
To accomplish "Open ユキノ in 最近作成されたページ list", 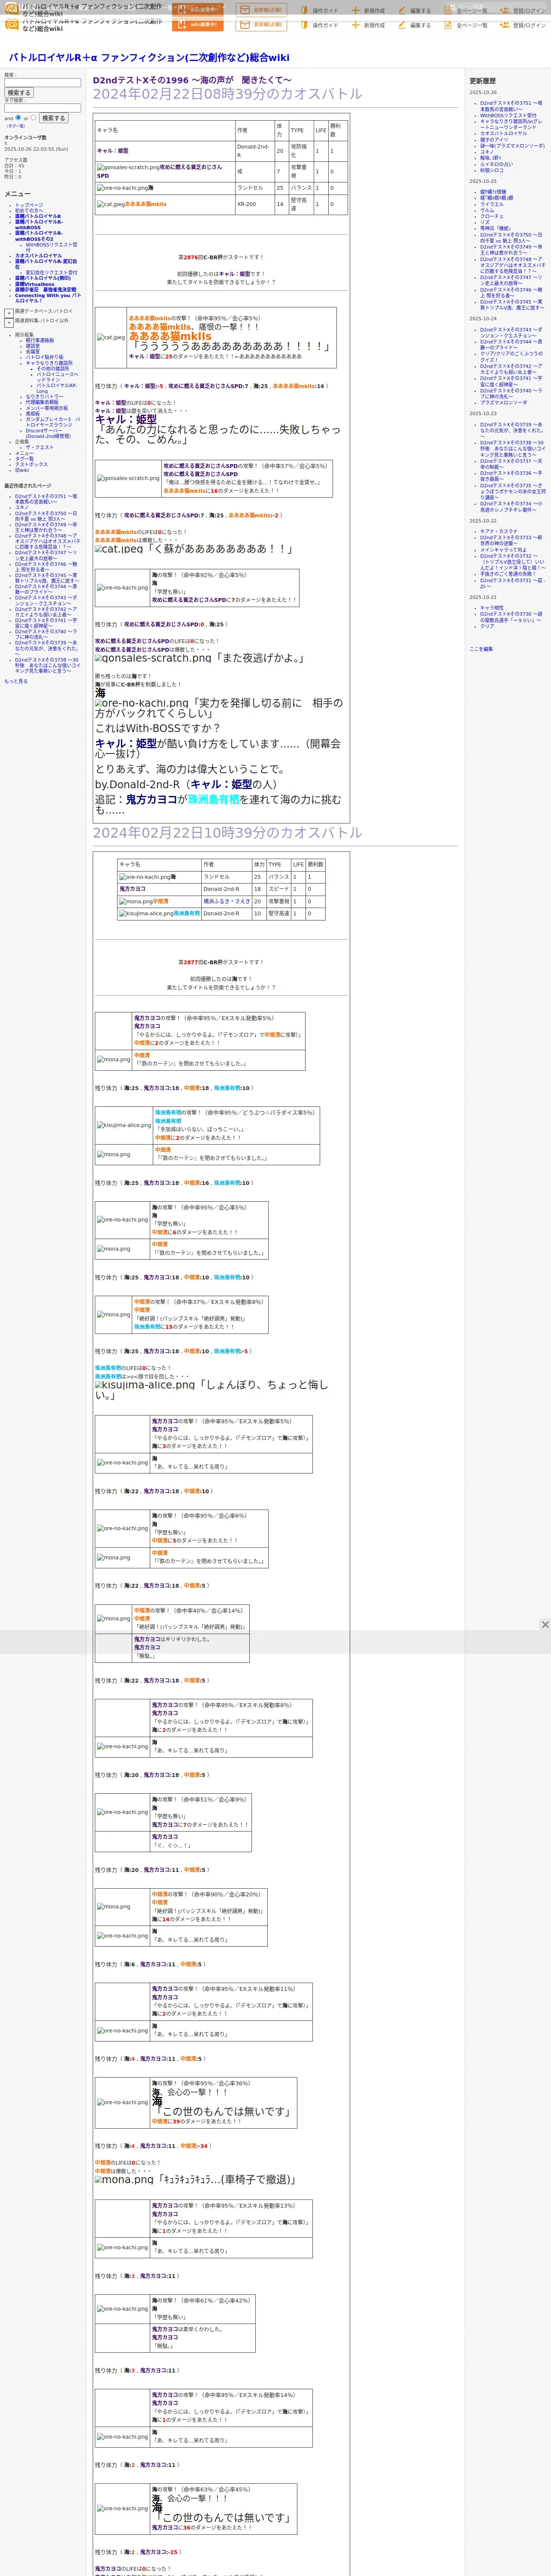I will coord(22,507).
